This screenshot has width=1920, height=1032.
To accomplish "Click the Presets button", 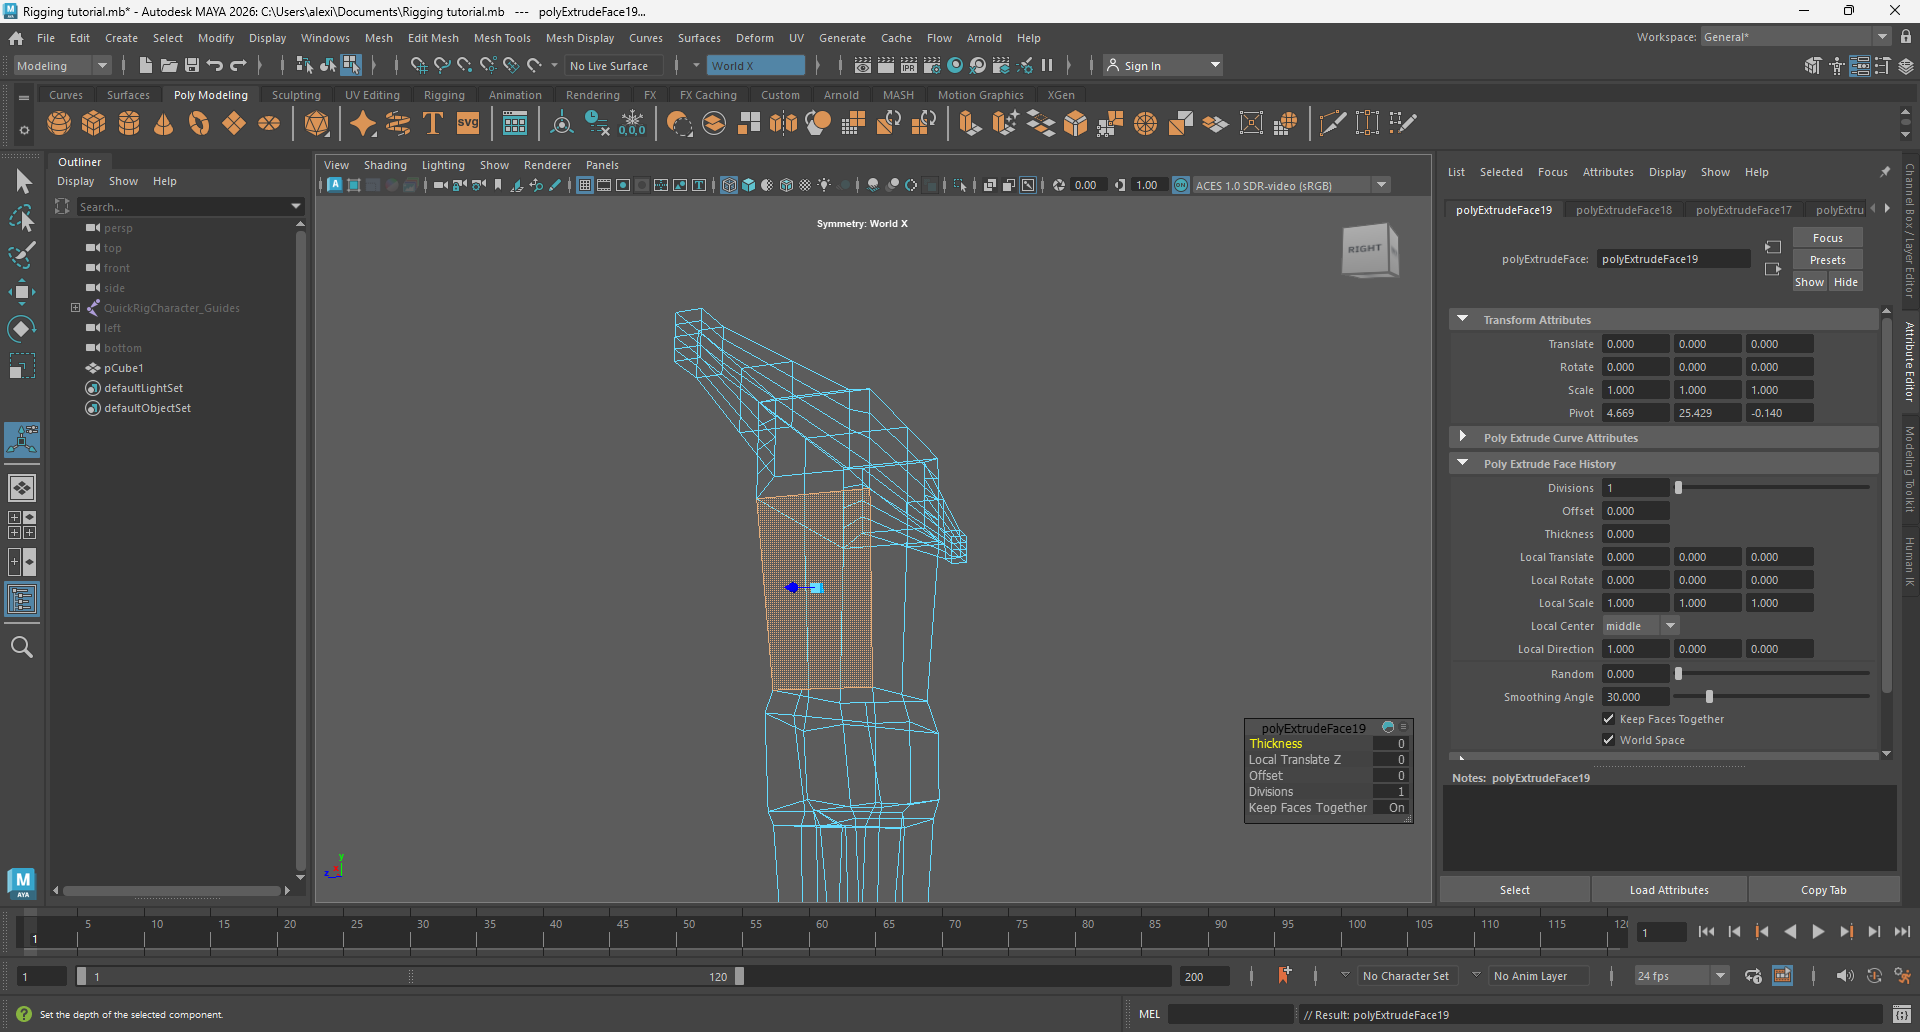I will tap(1827, 260).
